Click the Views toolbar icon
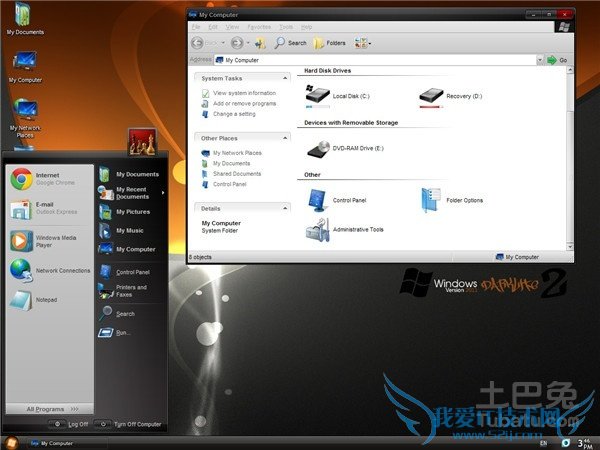 360,43
